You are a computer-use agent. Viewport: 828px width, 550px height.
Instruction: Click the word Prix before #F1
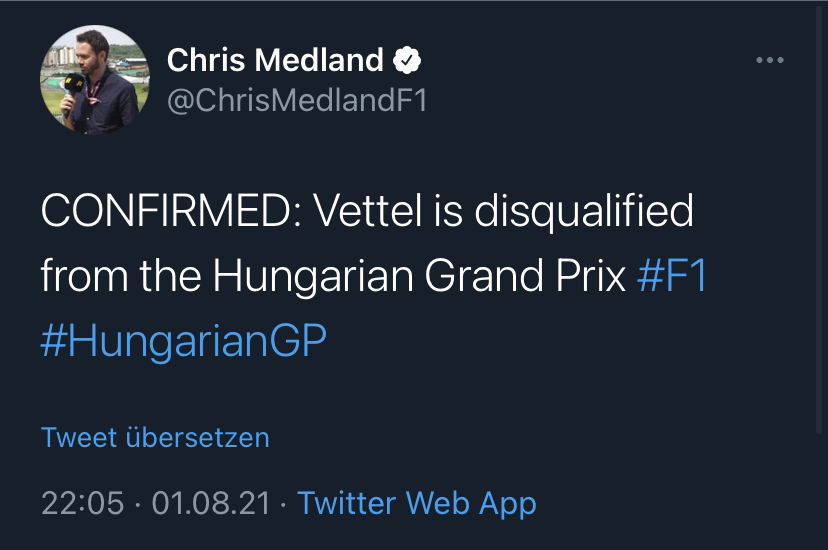[x=590, y=276]
